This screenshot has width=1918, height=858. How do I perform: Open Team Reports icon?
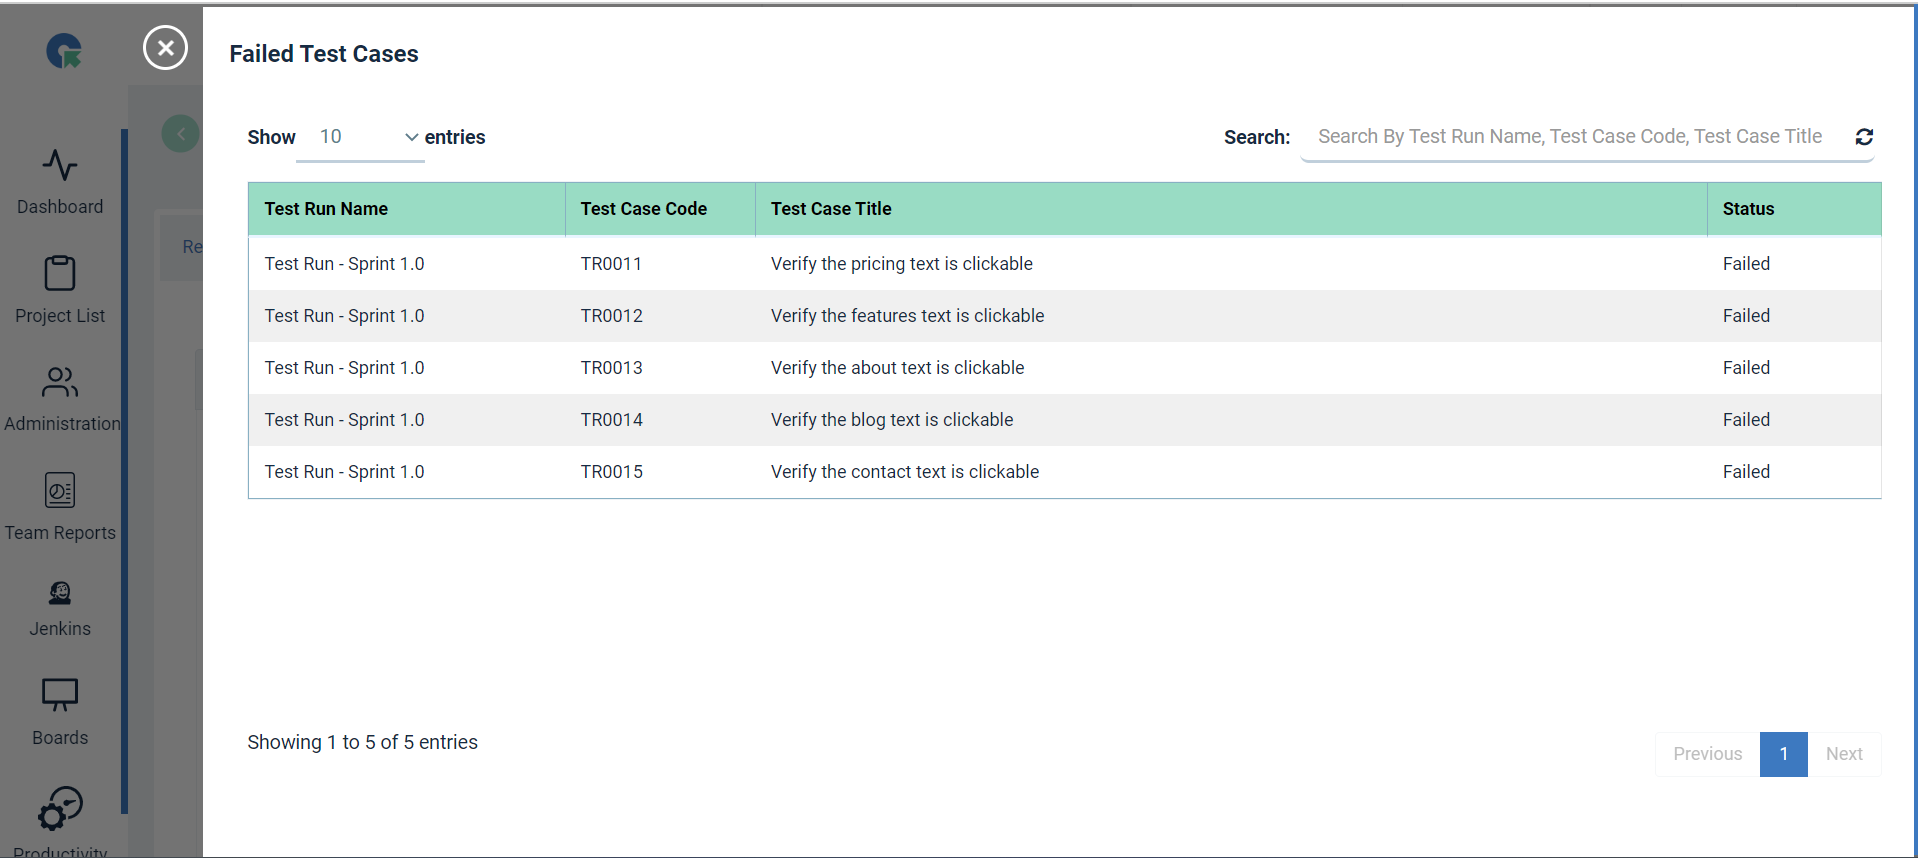pyautogui.click(x=60, y=491)
